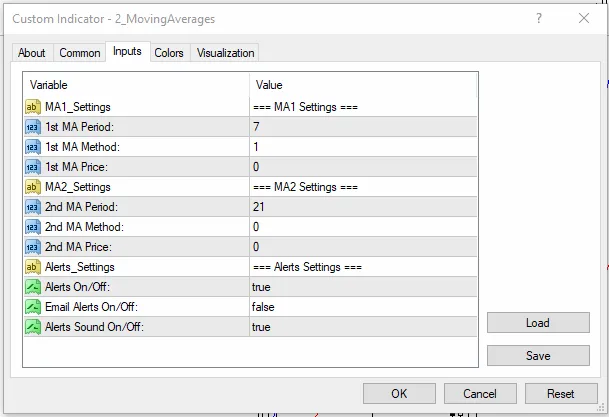Click the integer icon beside 1st MA Price
The width and height of the screenshot is (609, 417).
(33, 167)
